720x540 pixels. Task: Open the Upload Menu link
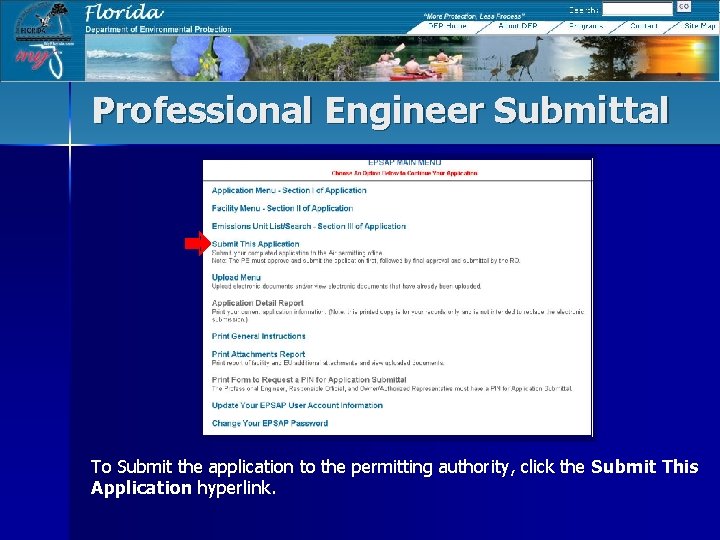236,277
